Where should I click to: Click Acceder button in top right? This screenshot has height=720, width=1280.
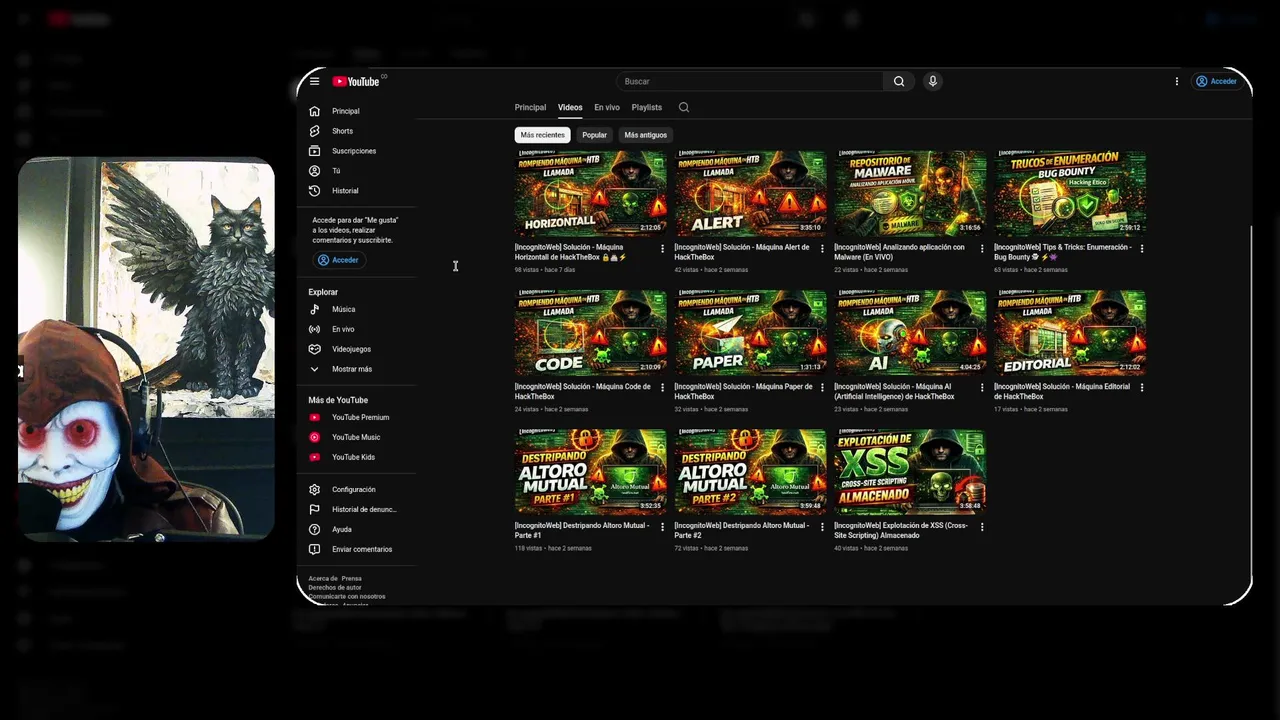pos(1216,81)
